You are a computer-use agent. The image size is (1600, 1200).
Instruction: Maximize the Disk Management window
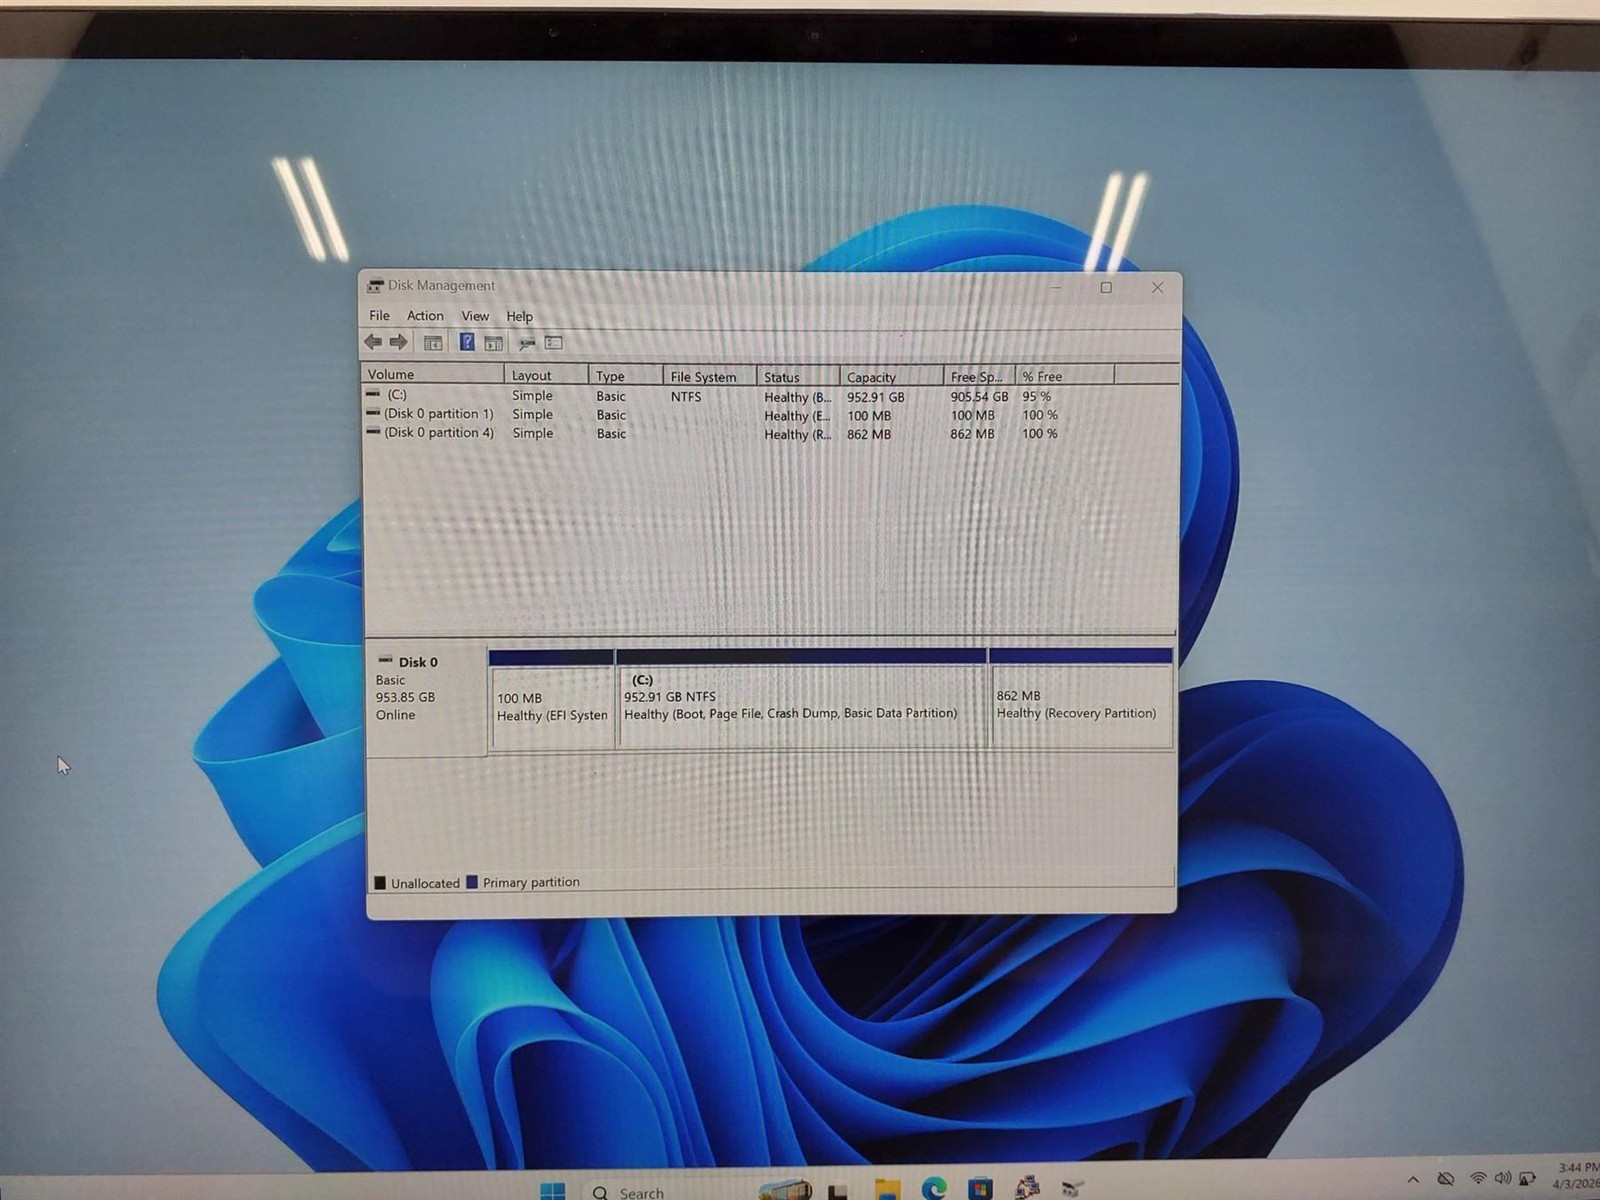pyautogui.click(x=1106, y=288)
